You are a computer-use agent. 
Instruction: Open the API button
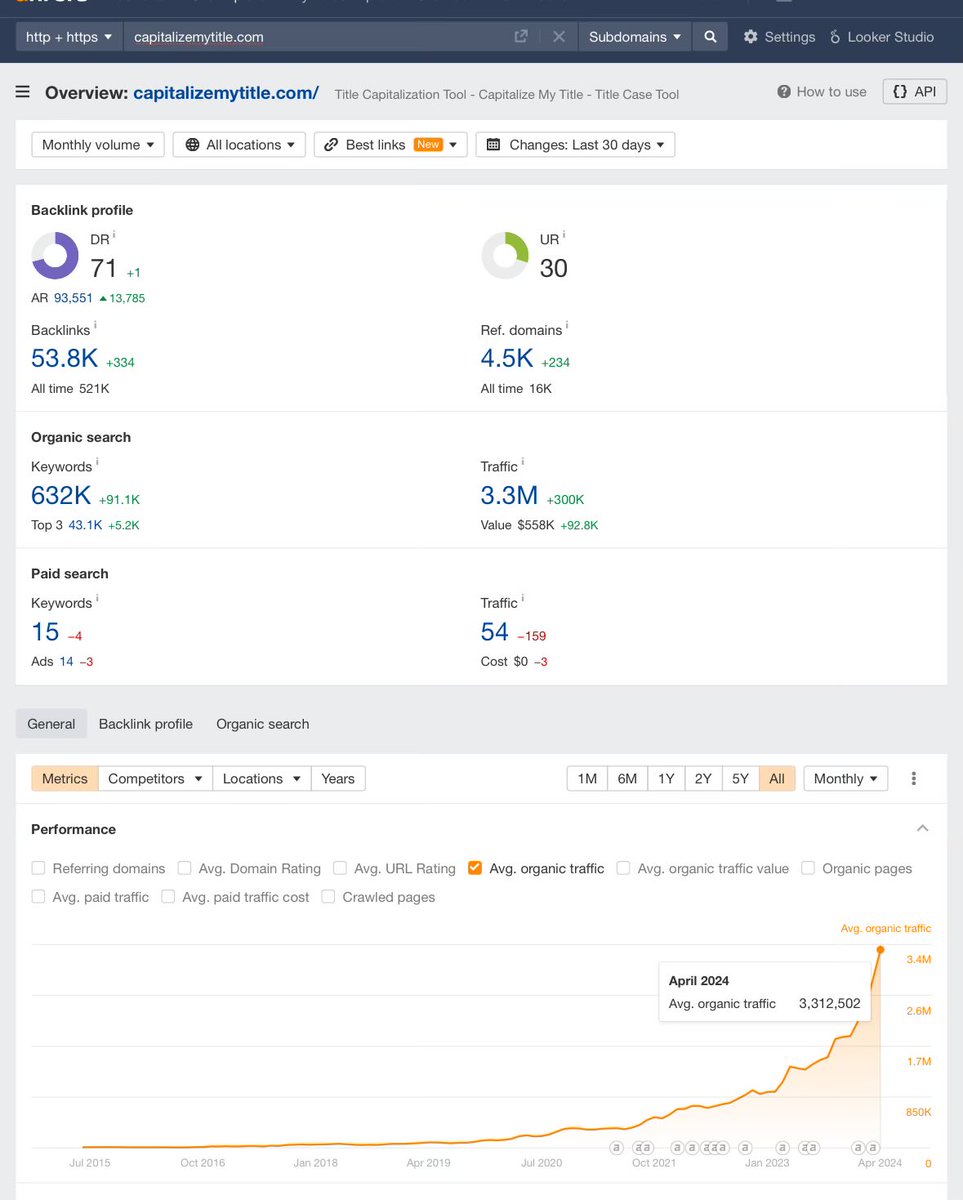pos(914,91)
